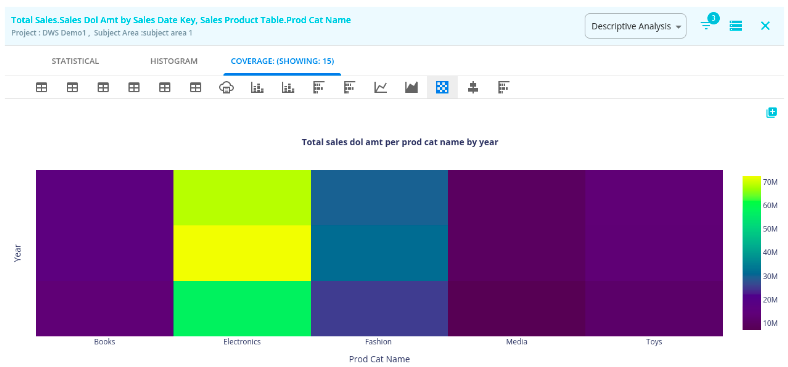Open the filter icon with badge 3

pyautogui.click(x=707, y=25)
